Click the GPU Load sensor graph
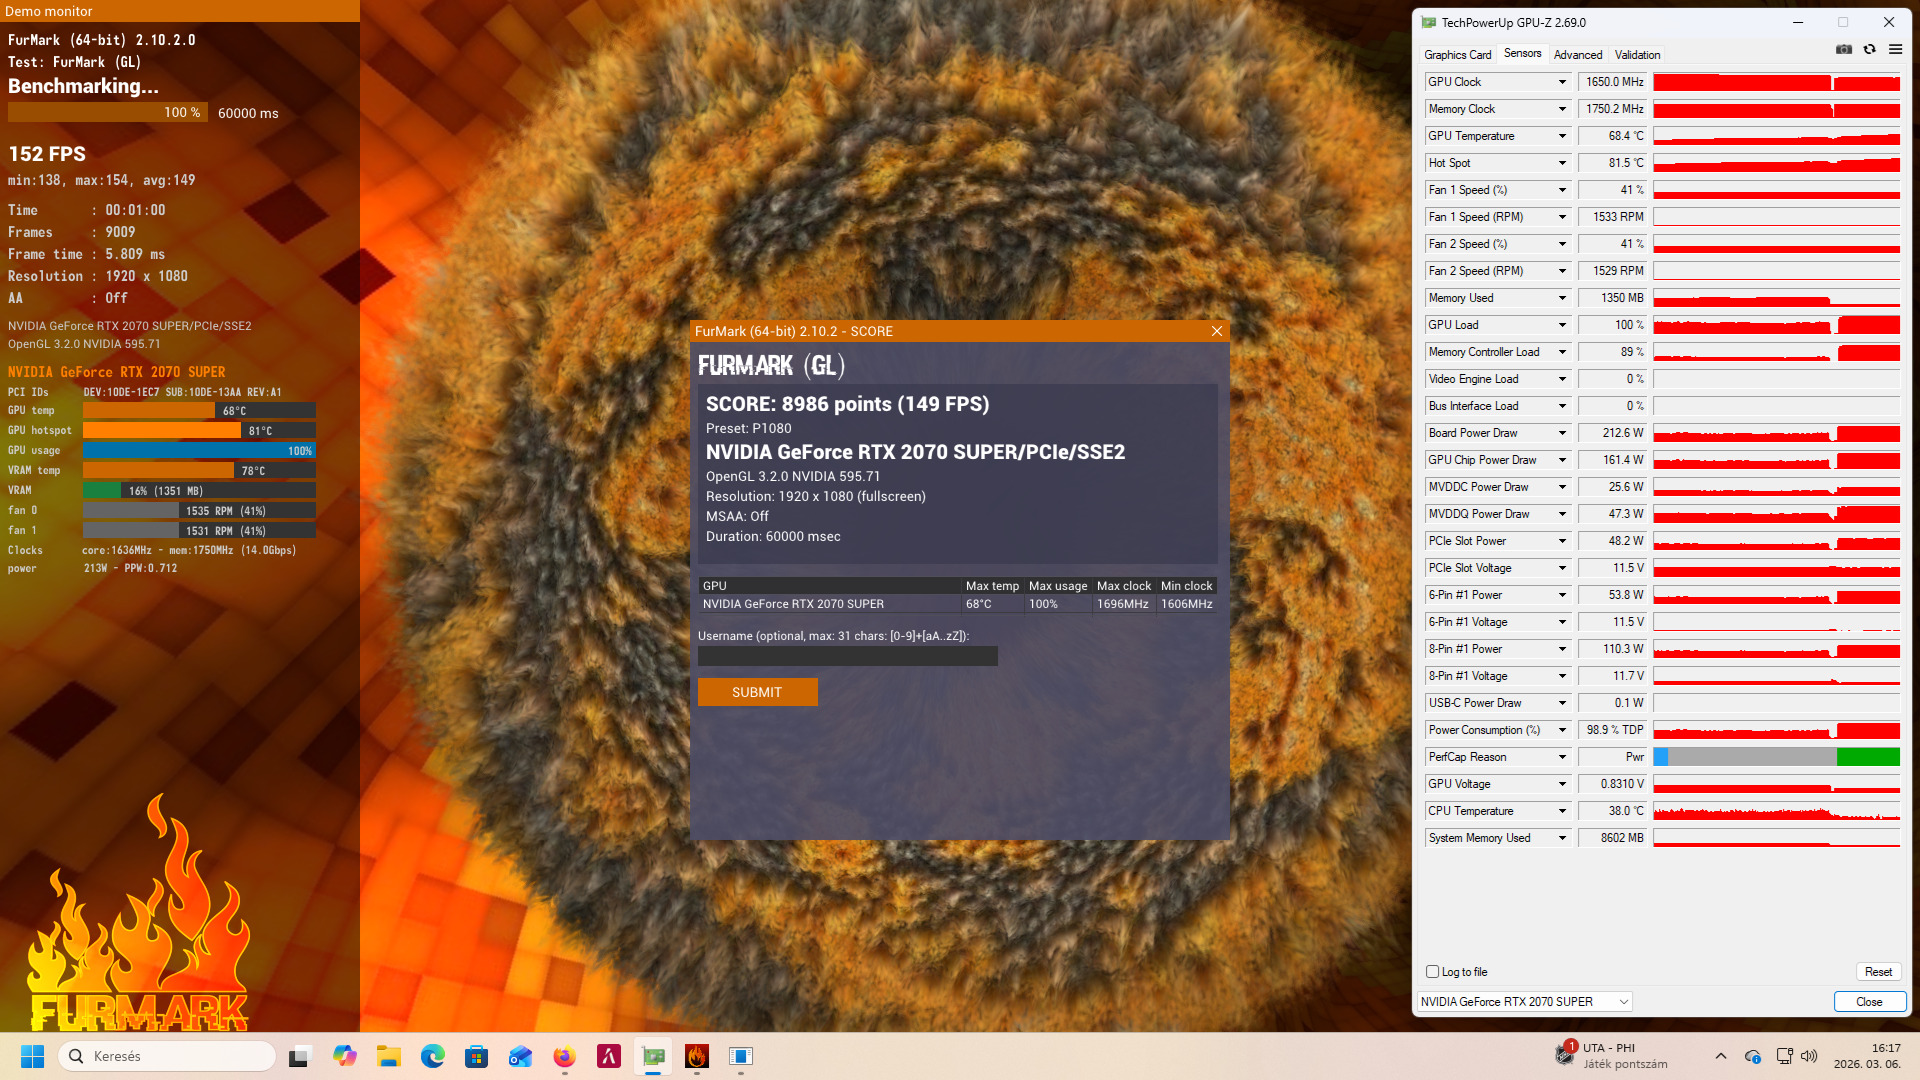Screen dimensions: 1920x1080 click(1776, 325)
